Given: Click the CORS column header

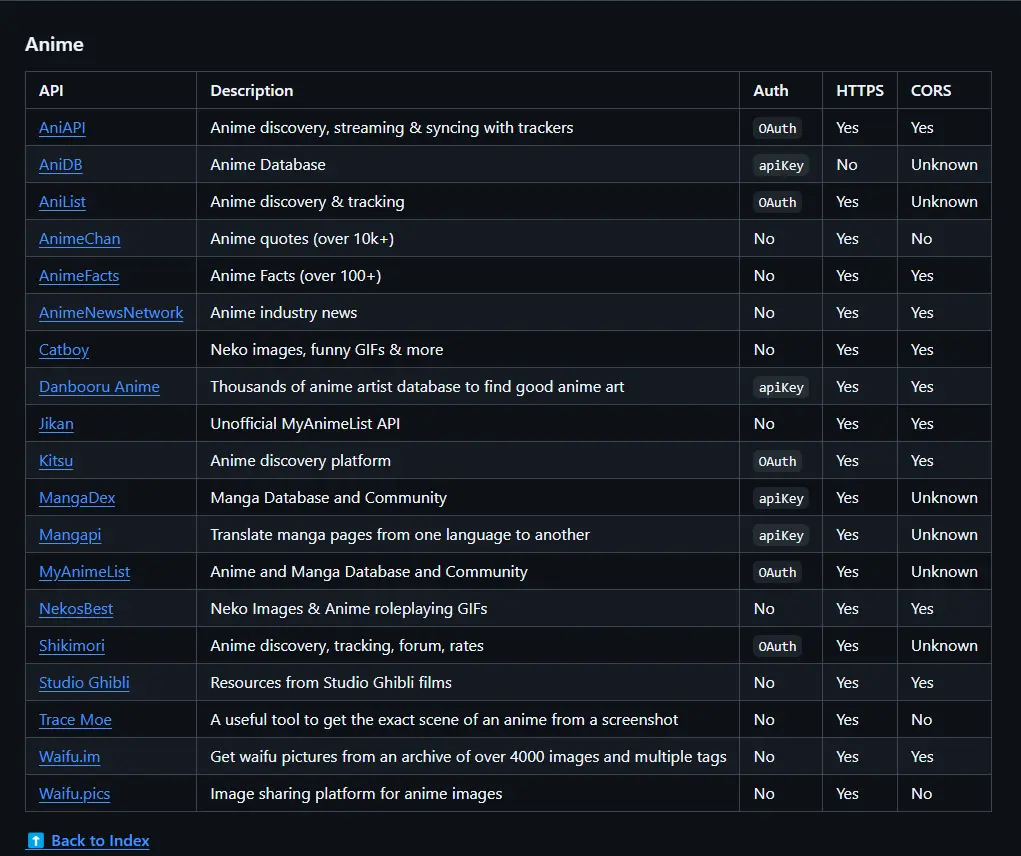Looking at the screenshot, I should (930, 90).
